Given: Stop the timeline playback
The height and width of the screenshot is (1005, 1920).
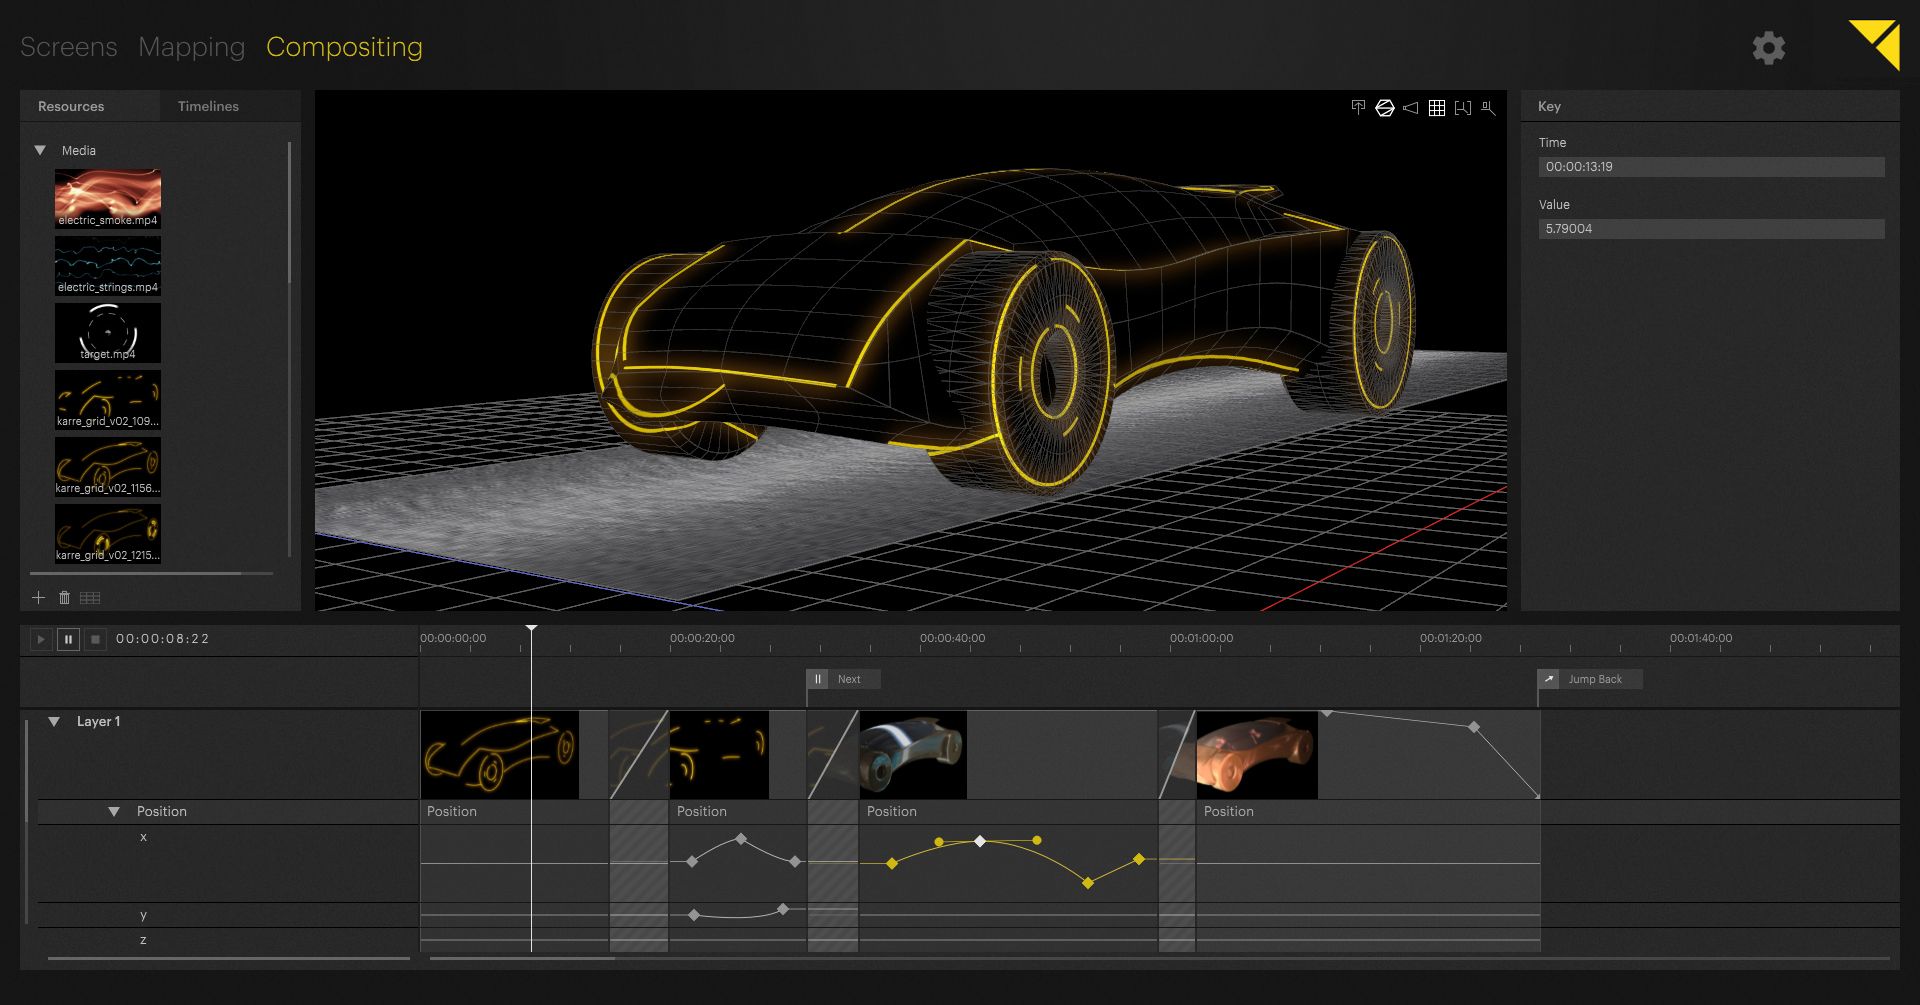Looking at the screenshot, I should [x=95, y=639].
